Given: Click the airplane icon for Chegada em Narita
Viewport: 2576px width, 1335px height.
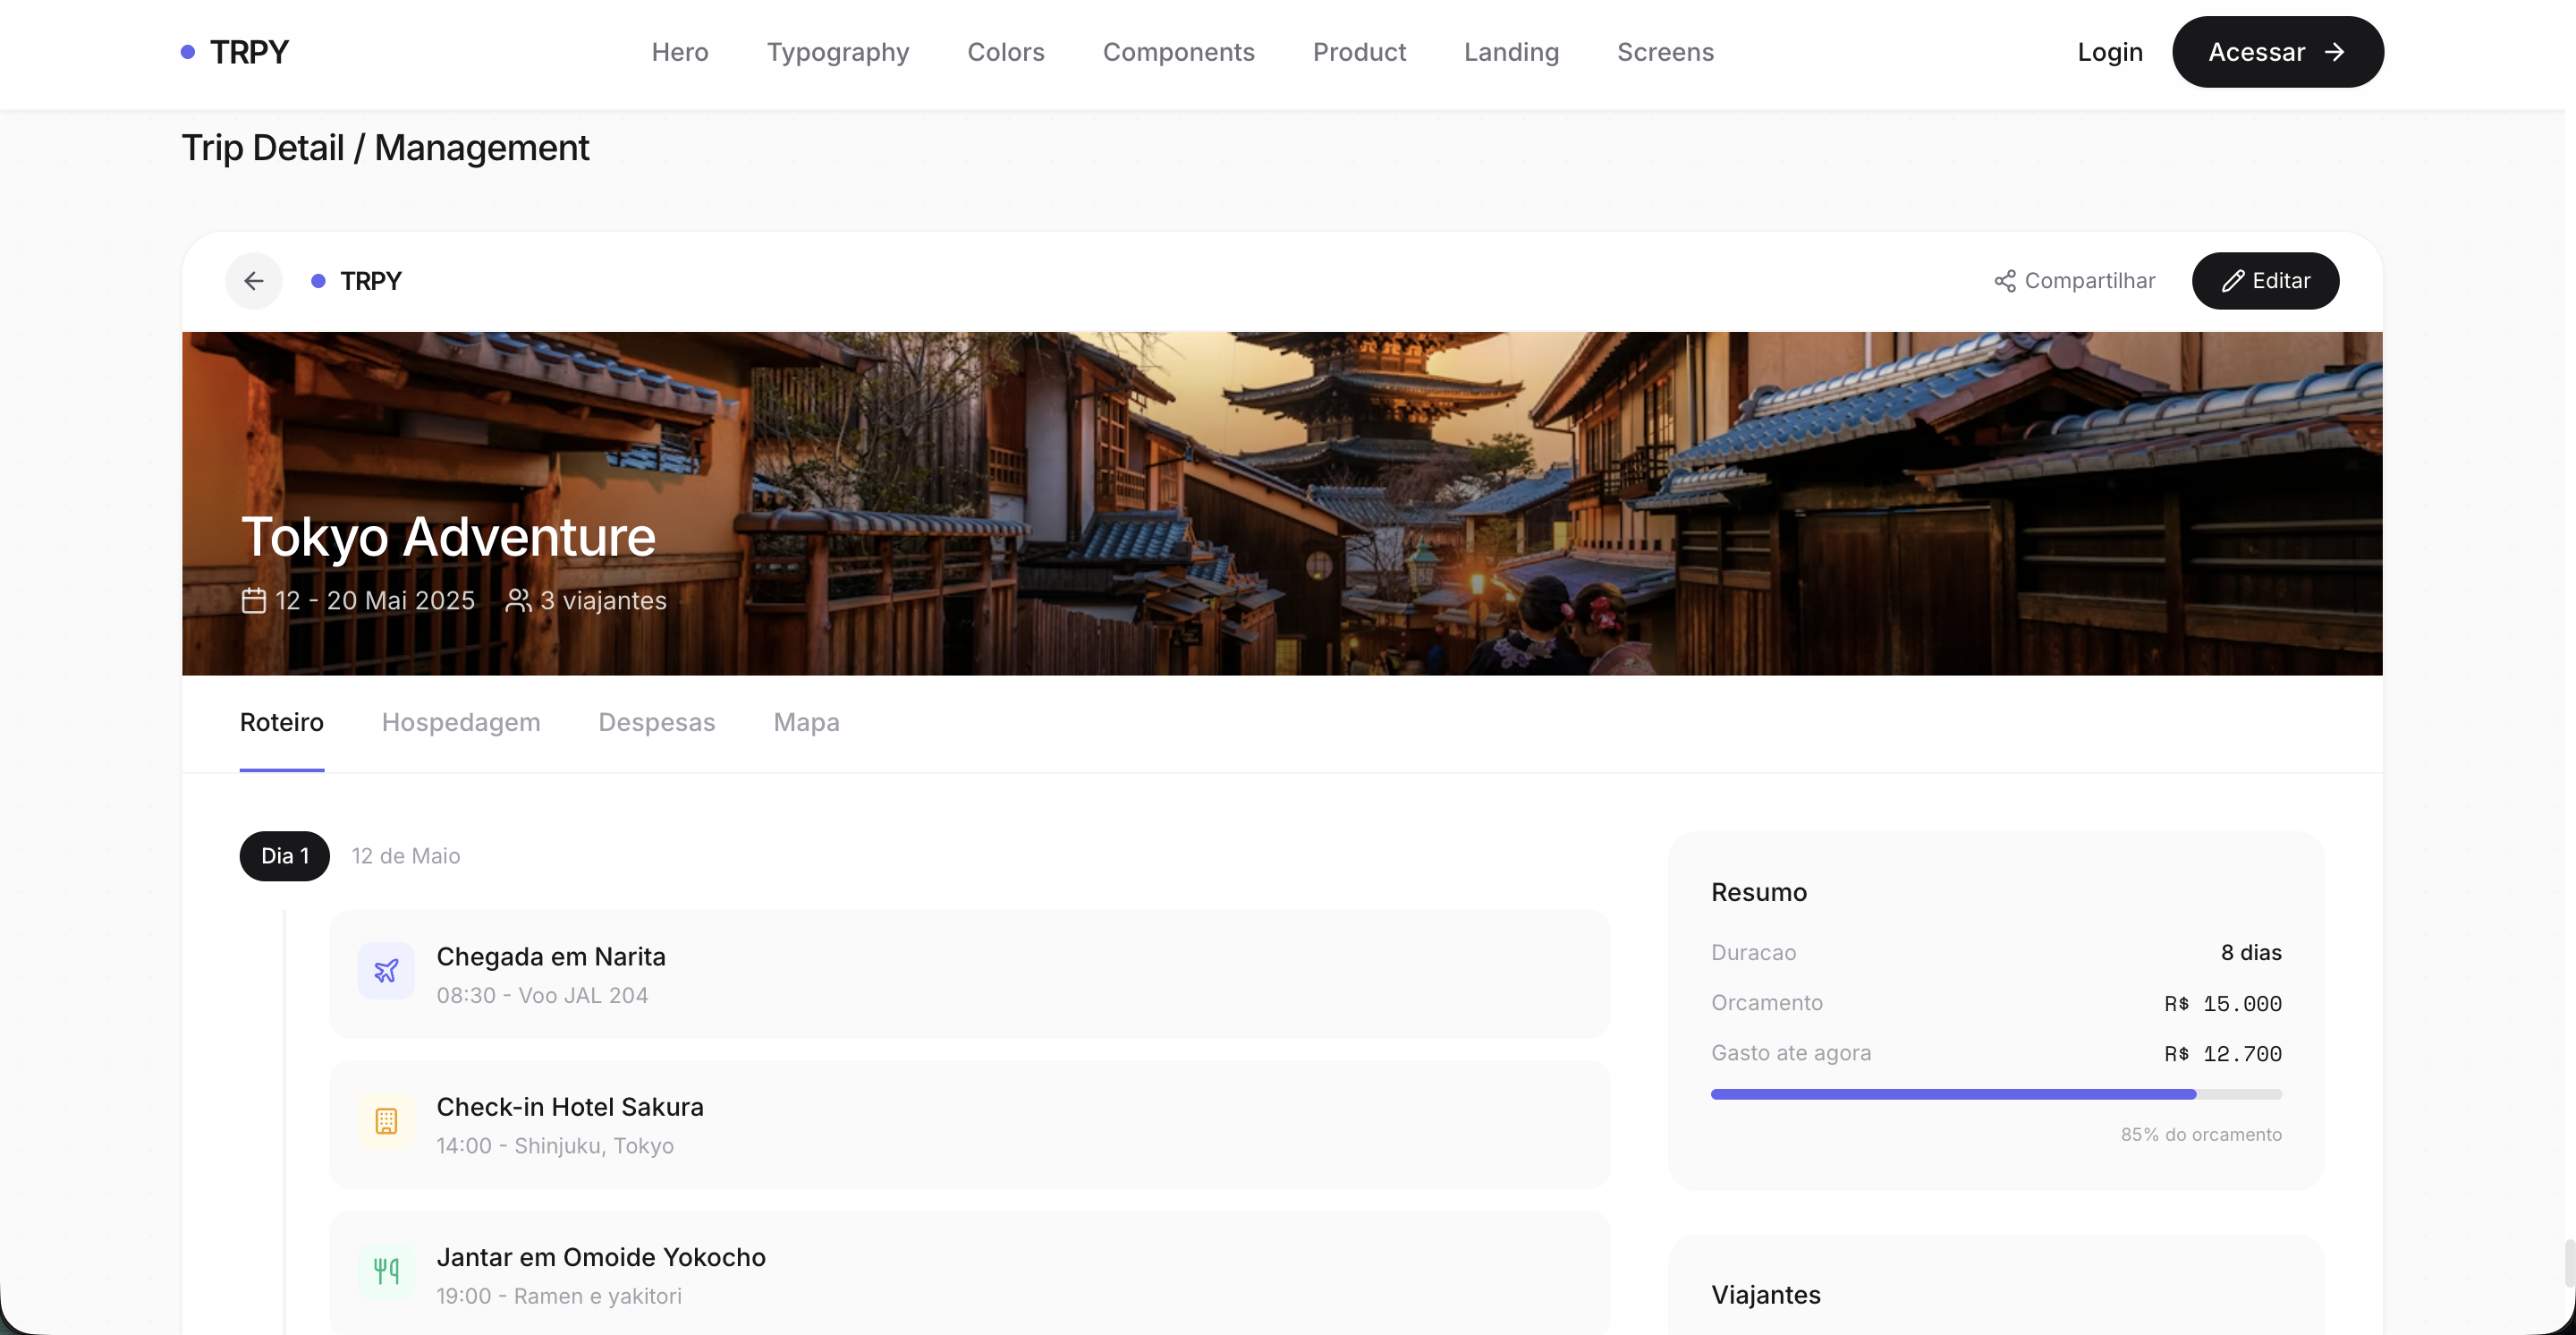Looking at the screenshot, I should click(386, 971).
